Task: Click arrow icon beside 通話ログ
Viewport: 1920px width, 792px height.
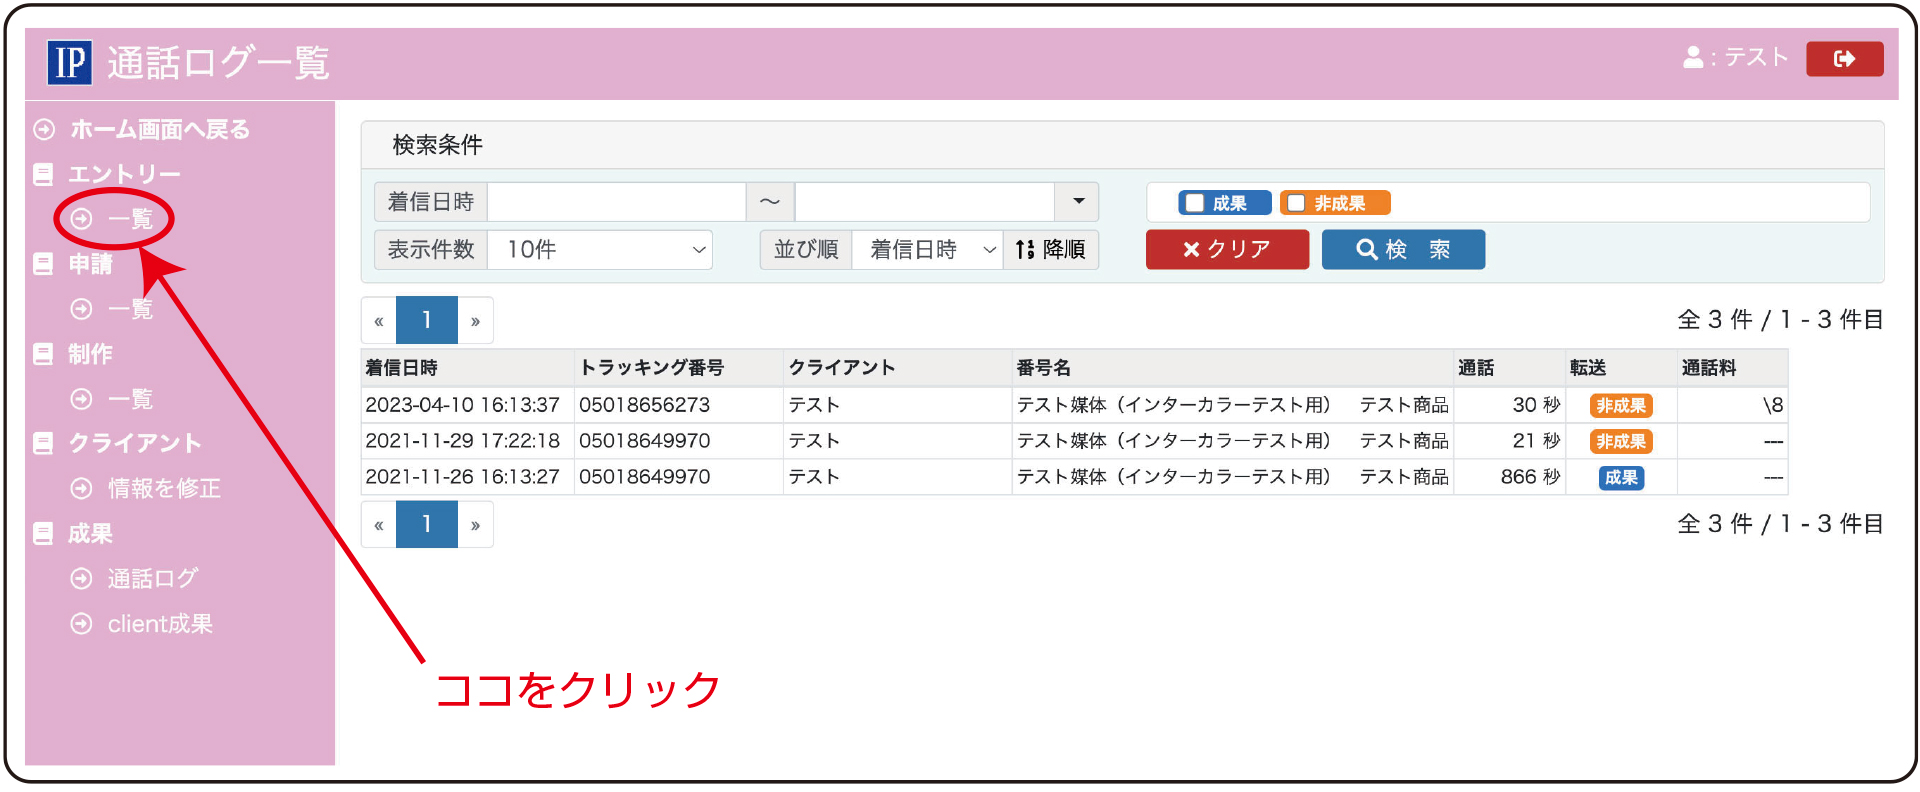Action: click(82, 578)
